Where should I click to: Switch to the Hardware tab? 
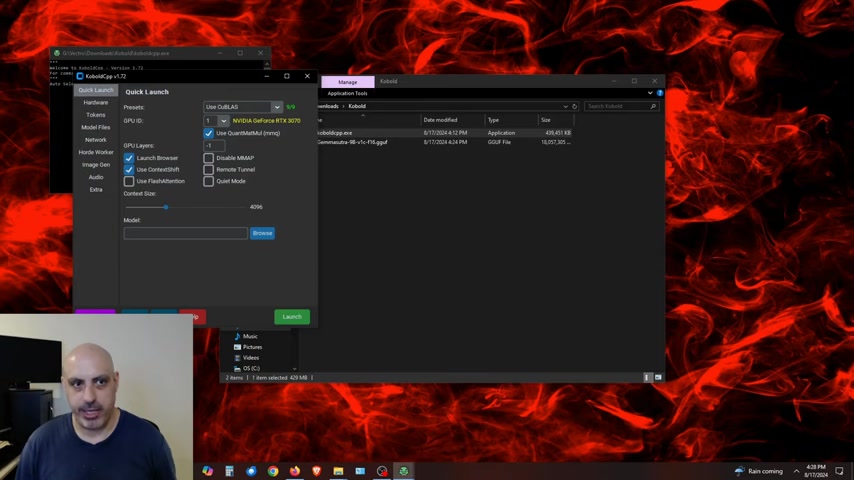[96, 102]
